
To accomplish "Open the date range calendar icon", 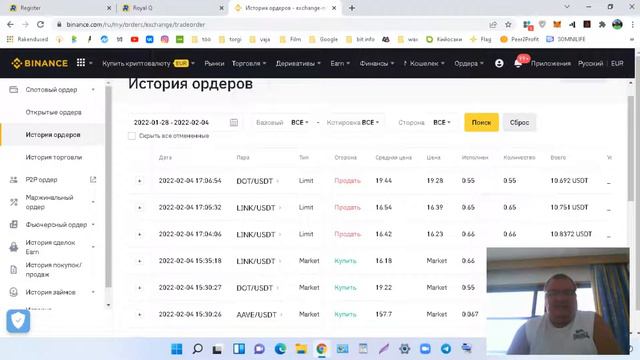I will (x=233, y=122).
